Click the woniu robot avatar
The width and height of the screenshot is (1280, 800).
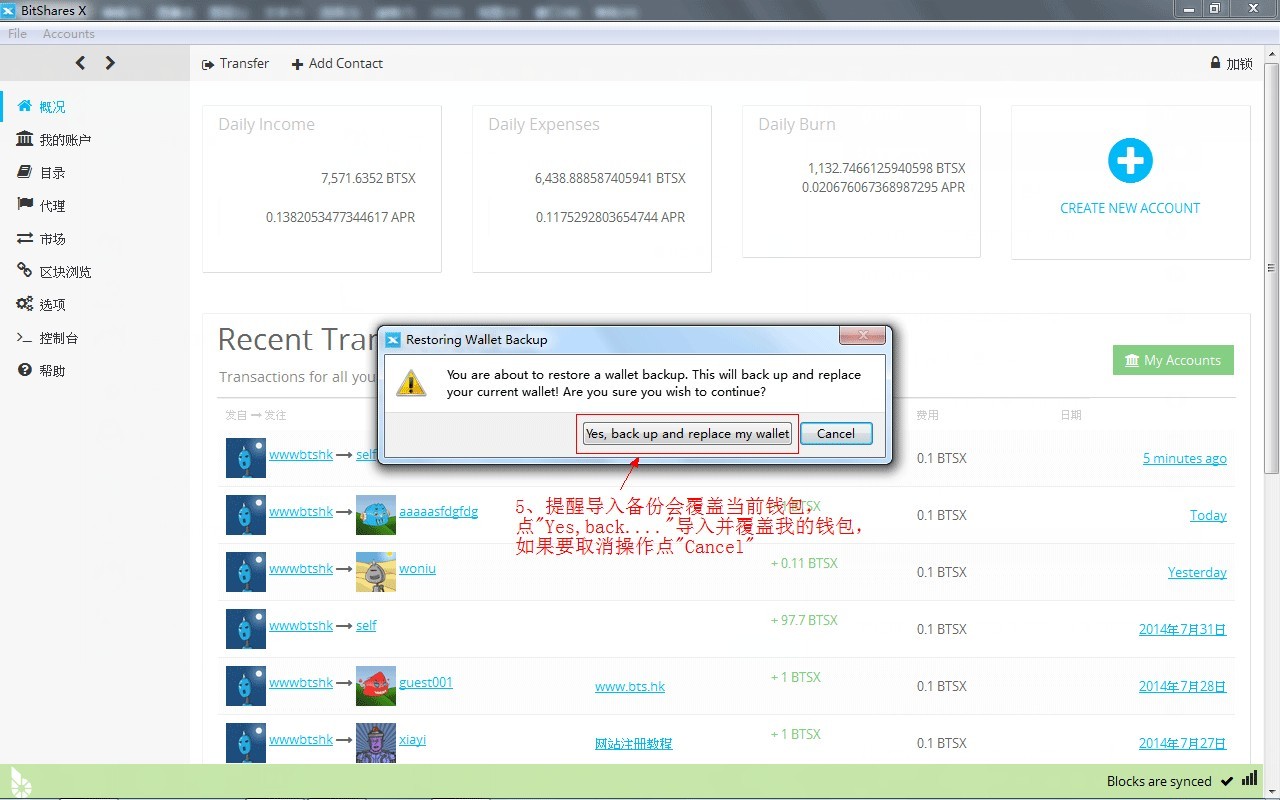click(x=376, y=572)
